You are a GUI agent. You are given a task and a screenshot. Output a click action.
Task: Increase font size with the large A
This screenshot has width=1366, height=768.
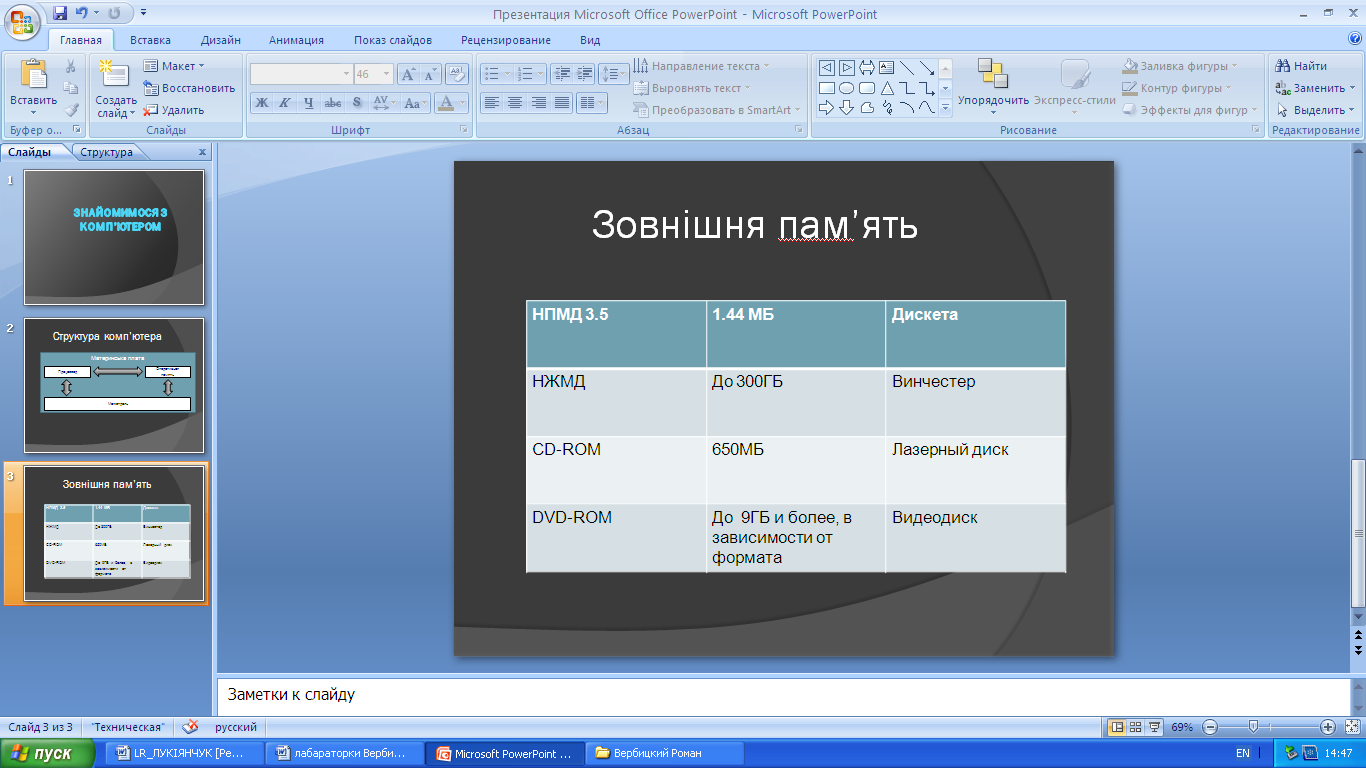tap(408, 74)
